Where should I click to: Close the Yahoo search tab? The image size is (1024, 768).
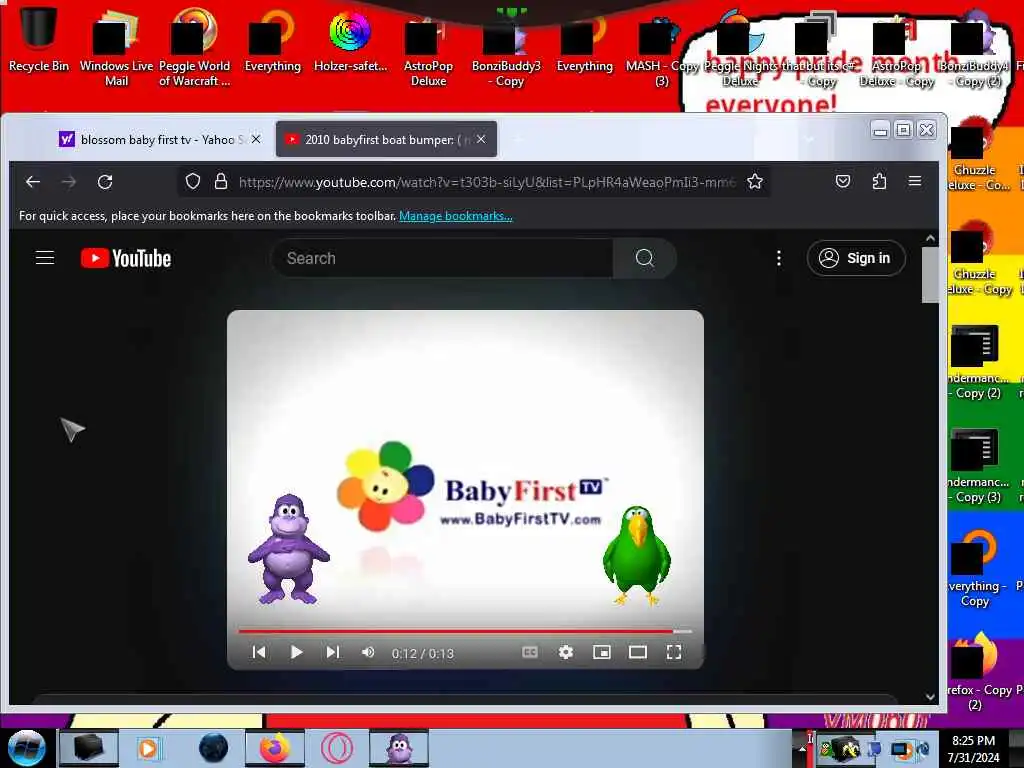pos(256,139)
